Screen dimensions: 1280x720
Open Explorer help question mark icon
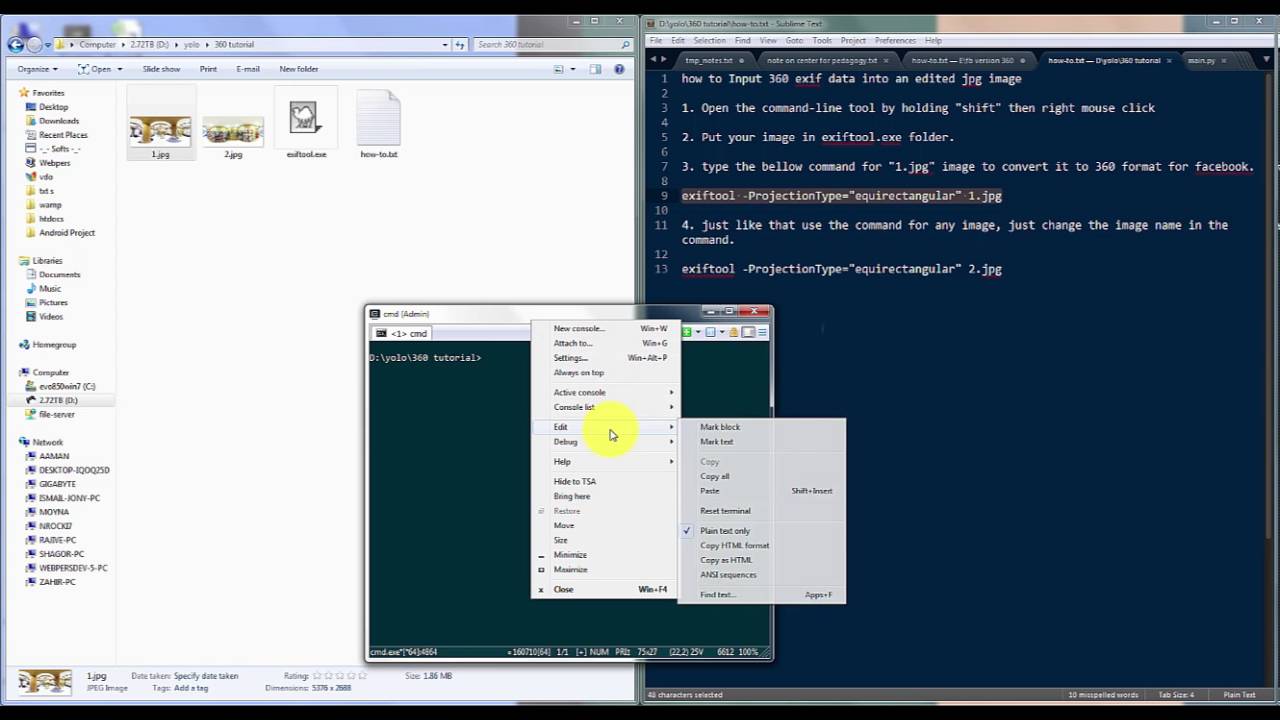pos(619,69)
